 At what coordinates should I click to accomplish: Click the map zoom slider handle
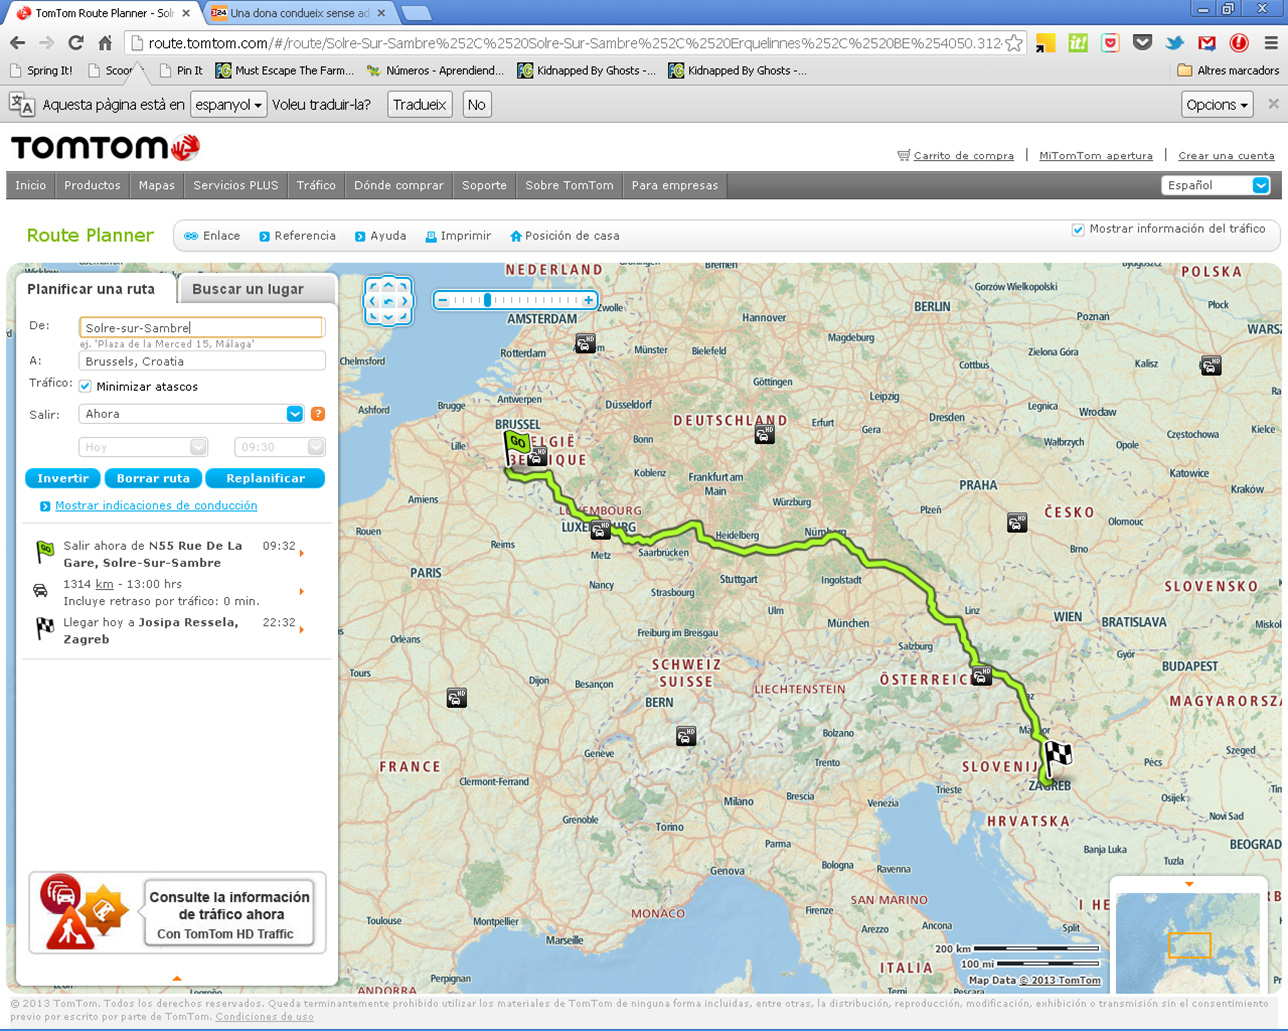coord(487,300)
